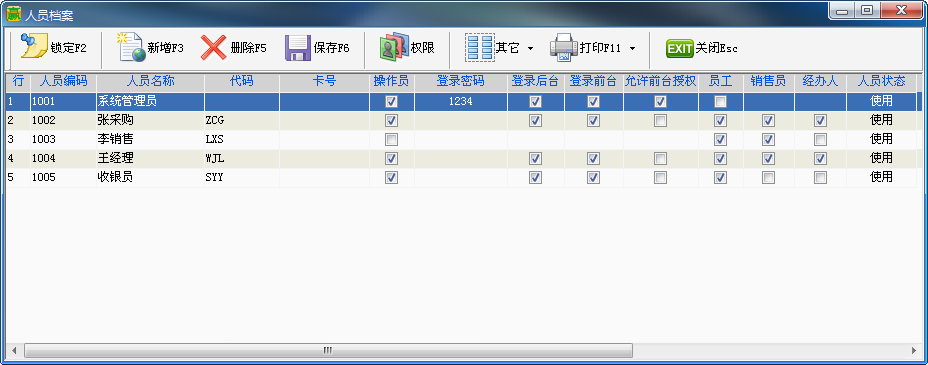The height and width of the screenshot is (365, 928).
Task: Open the 权限 permissions icon
Action: (x=394, y=47)
